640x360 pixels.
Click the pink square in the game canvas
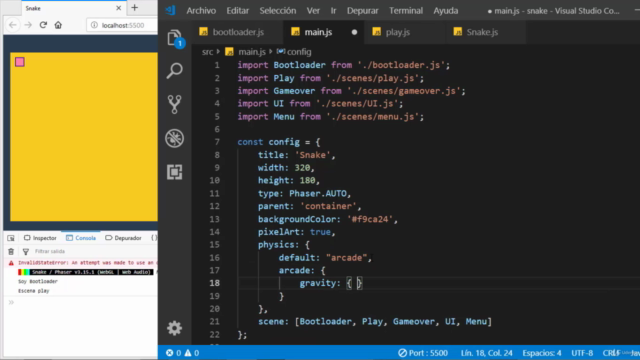20,62
